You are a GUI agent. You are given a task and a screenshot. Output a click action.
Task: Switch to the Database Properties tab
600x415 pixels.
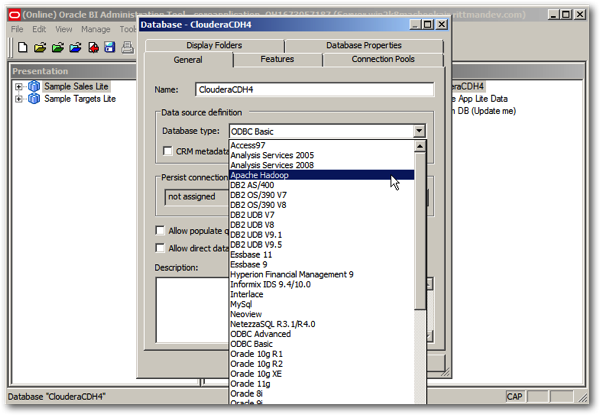tap(364, 45)
